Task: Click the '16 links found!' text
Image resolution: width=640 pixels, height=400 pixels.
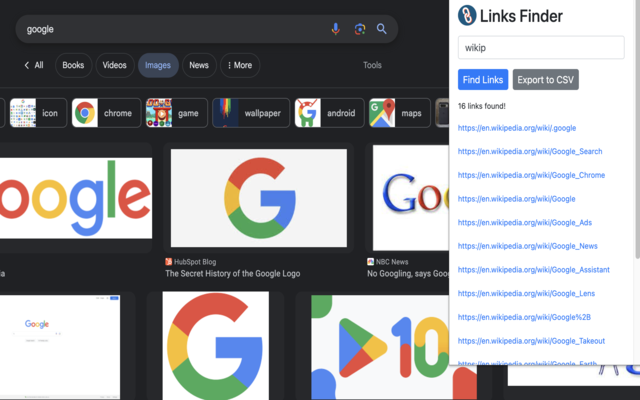Action: pos(482,106)
